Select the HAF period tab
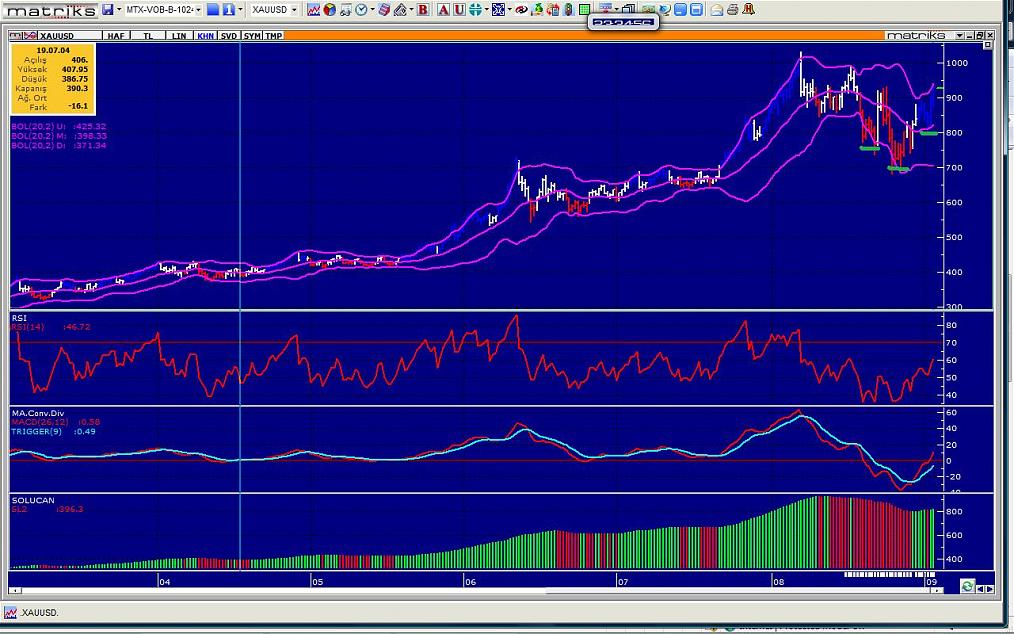Screen dimensions: 1014x634 point(116,35)
